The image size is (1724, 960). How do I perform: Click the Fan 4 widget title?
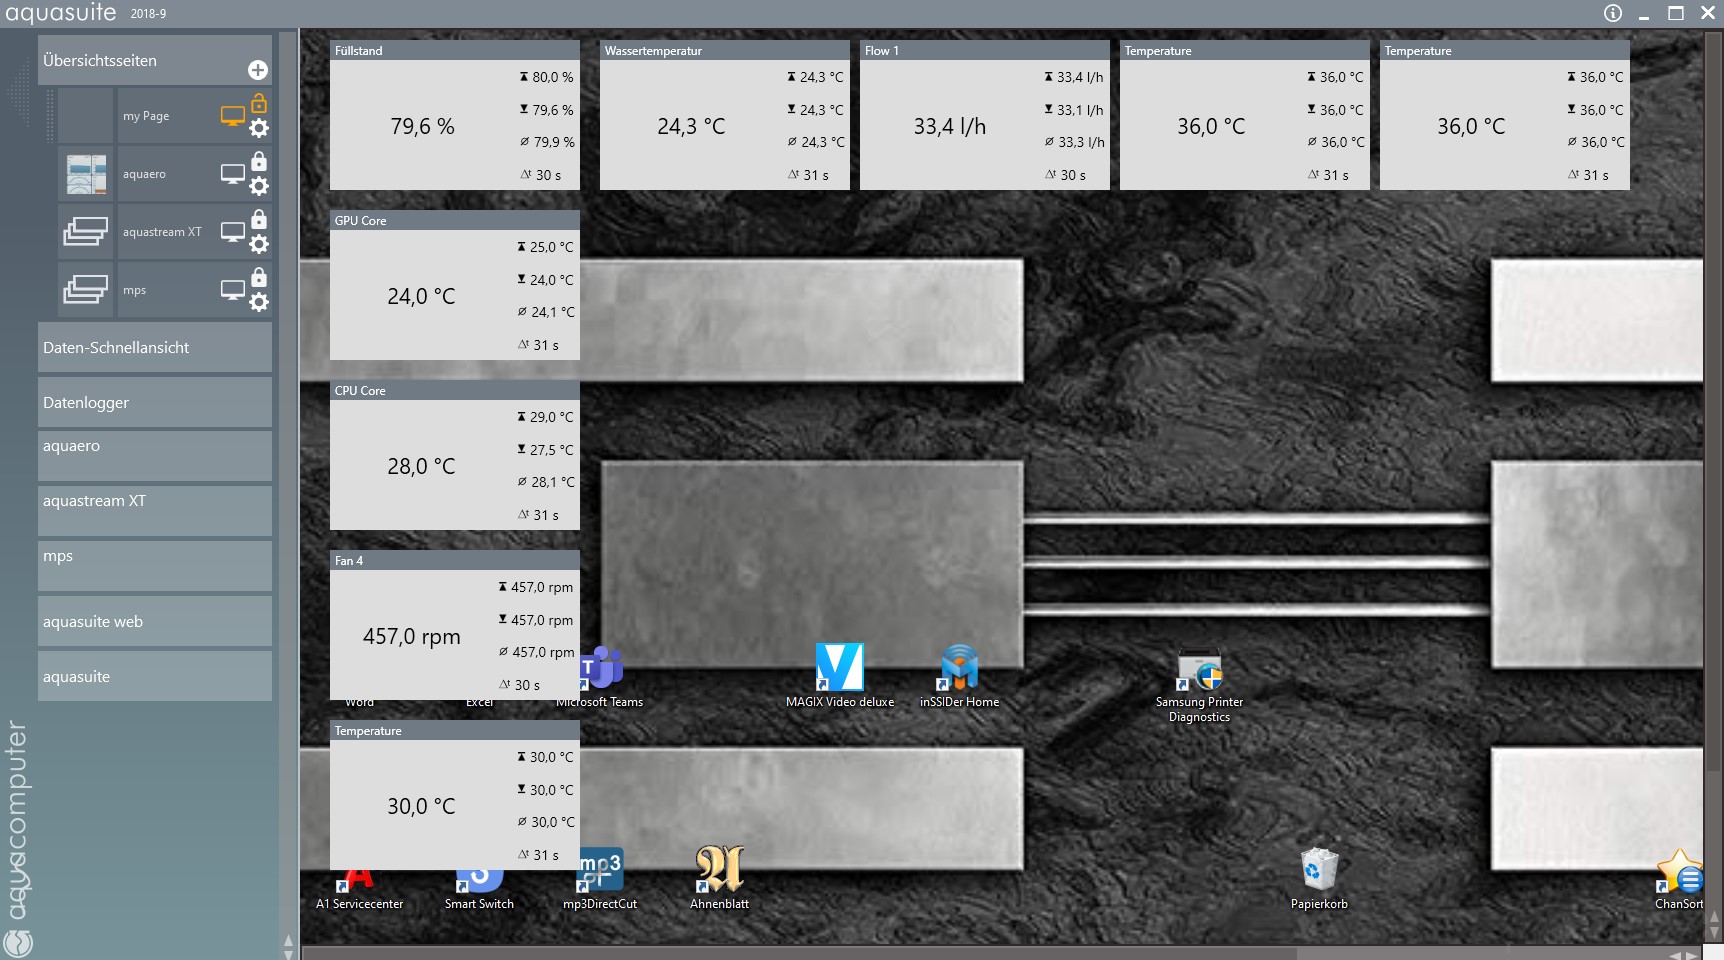coord(349,560)
